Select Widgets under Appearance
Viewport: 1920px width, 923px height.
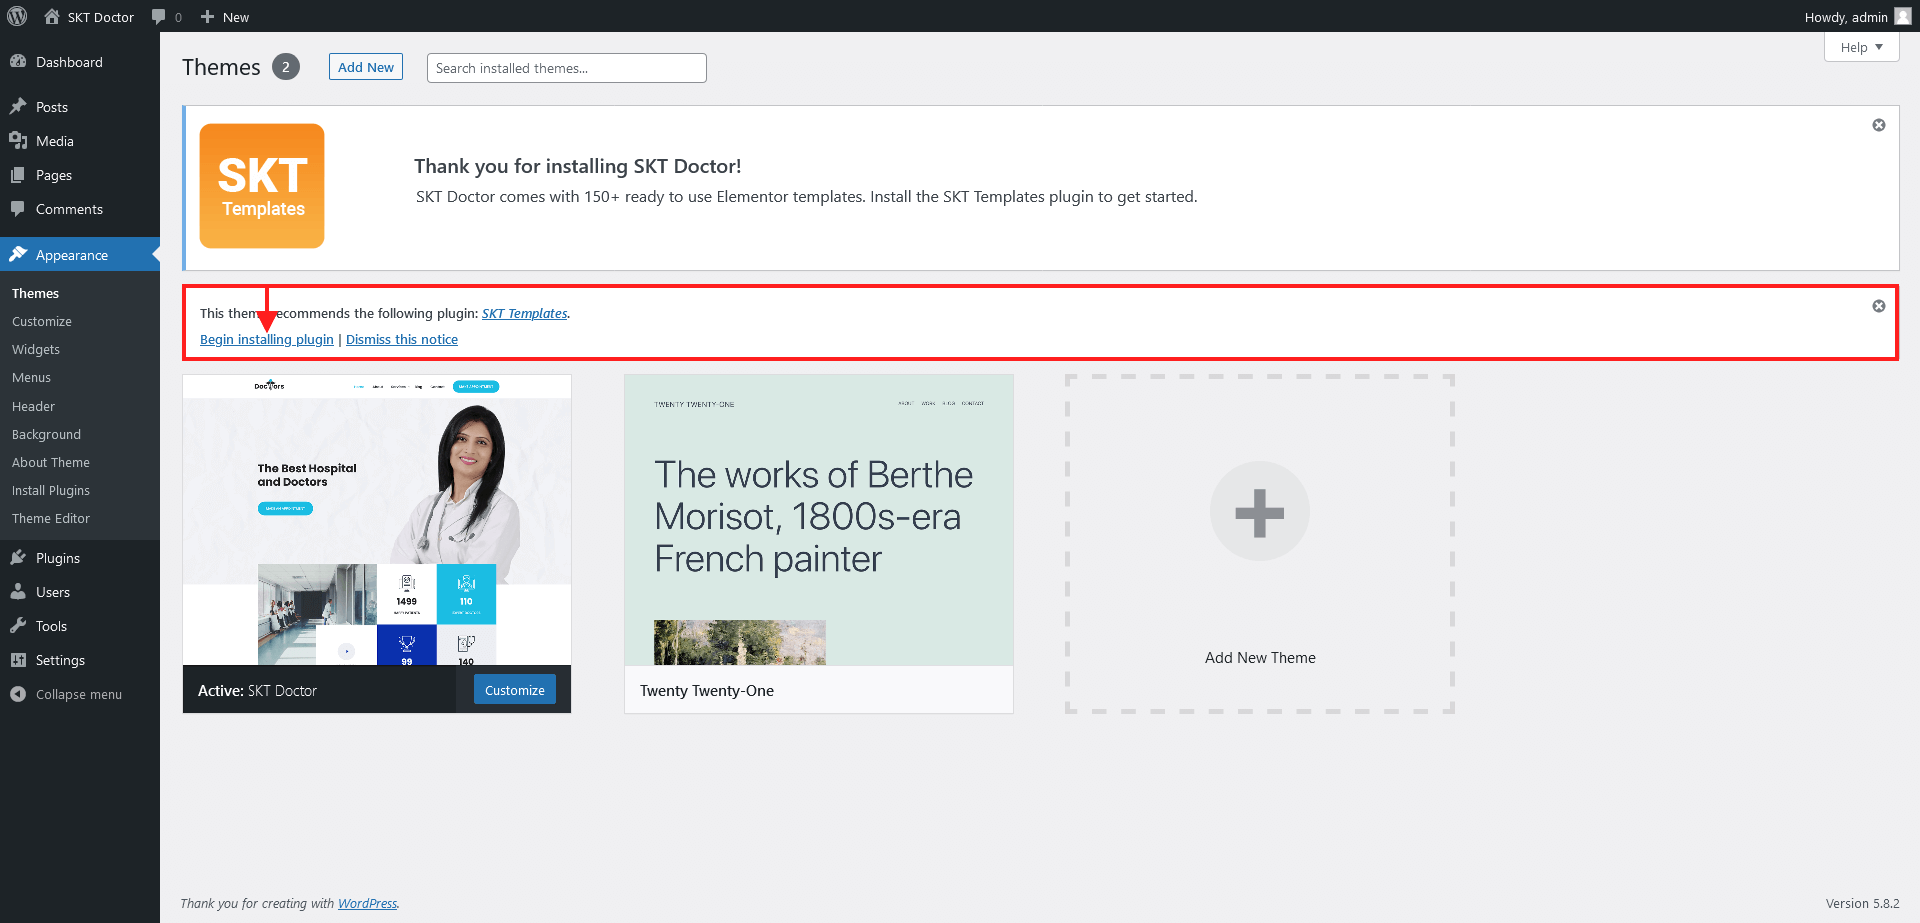pyautogui.click(x=36, y=349)
